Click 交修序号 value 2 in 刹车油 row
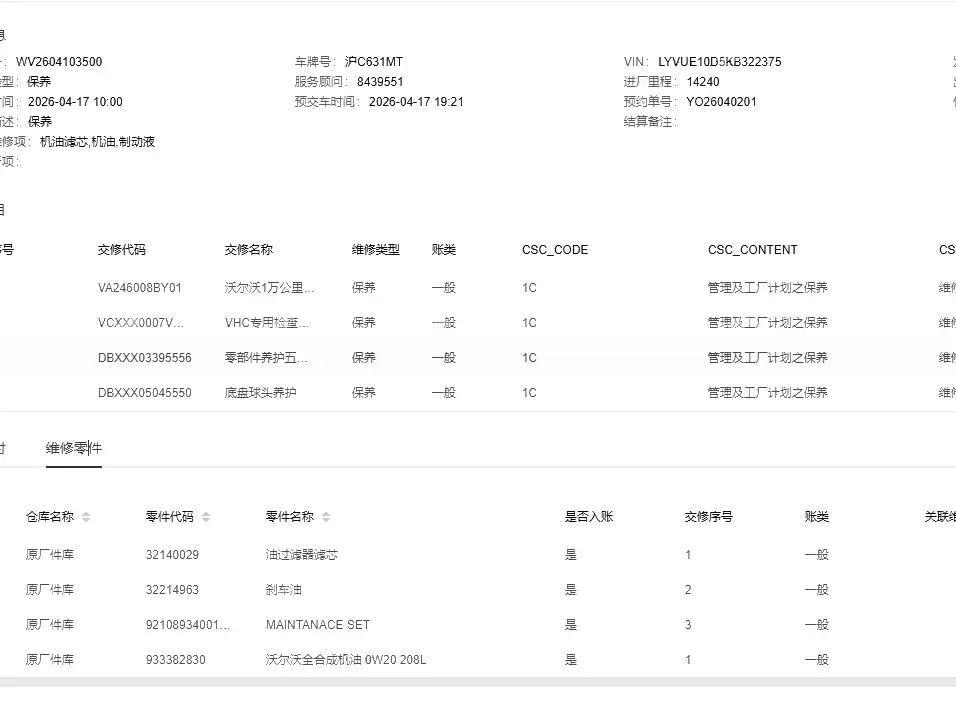Viewport: 956px width, 717px height. click(688, 590)
